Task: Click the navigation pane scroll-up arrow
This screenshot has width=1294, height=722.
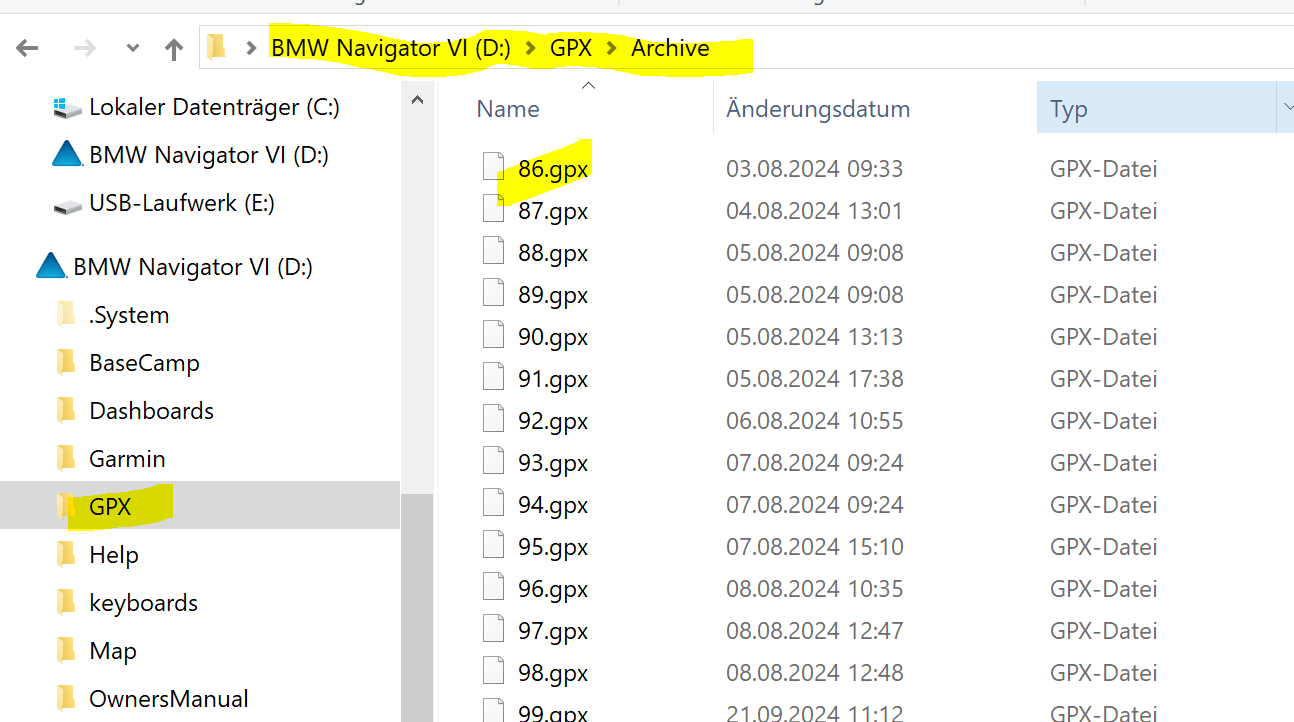Action: coord(418,100)
